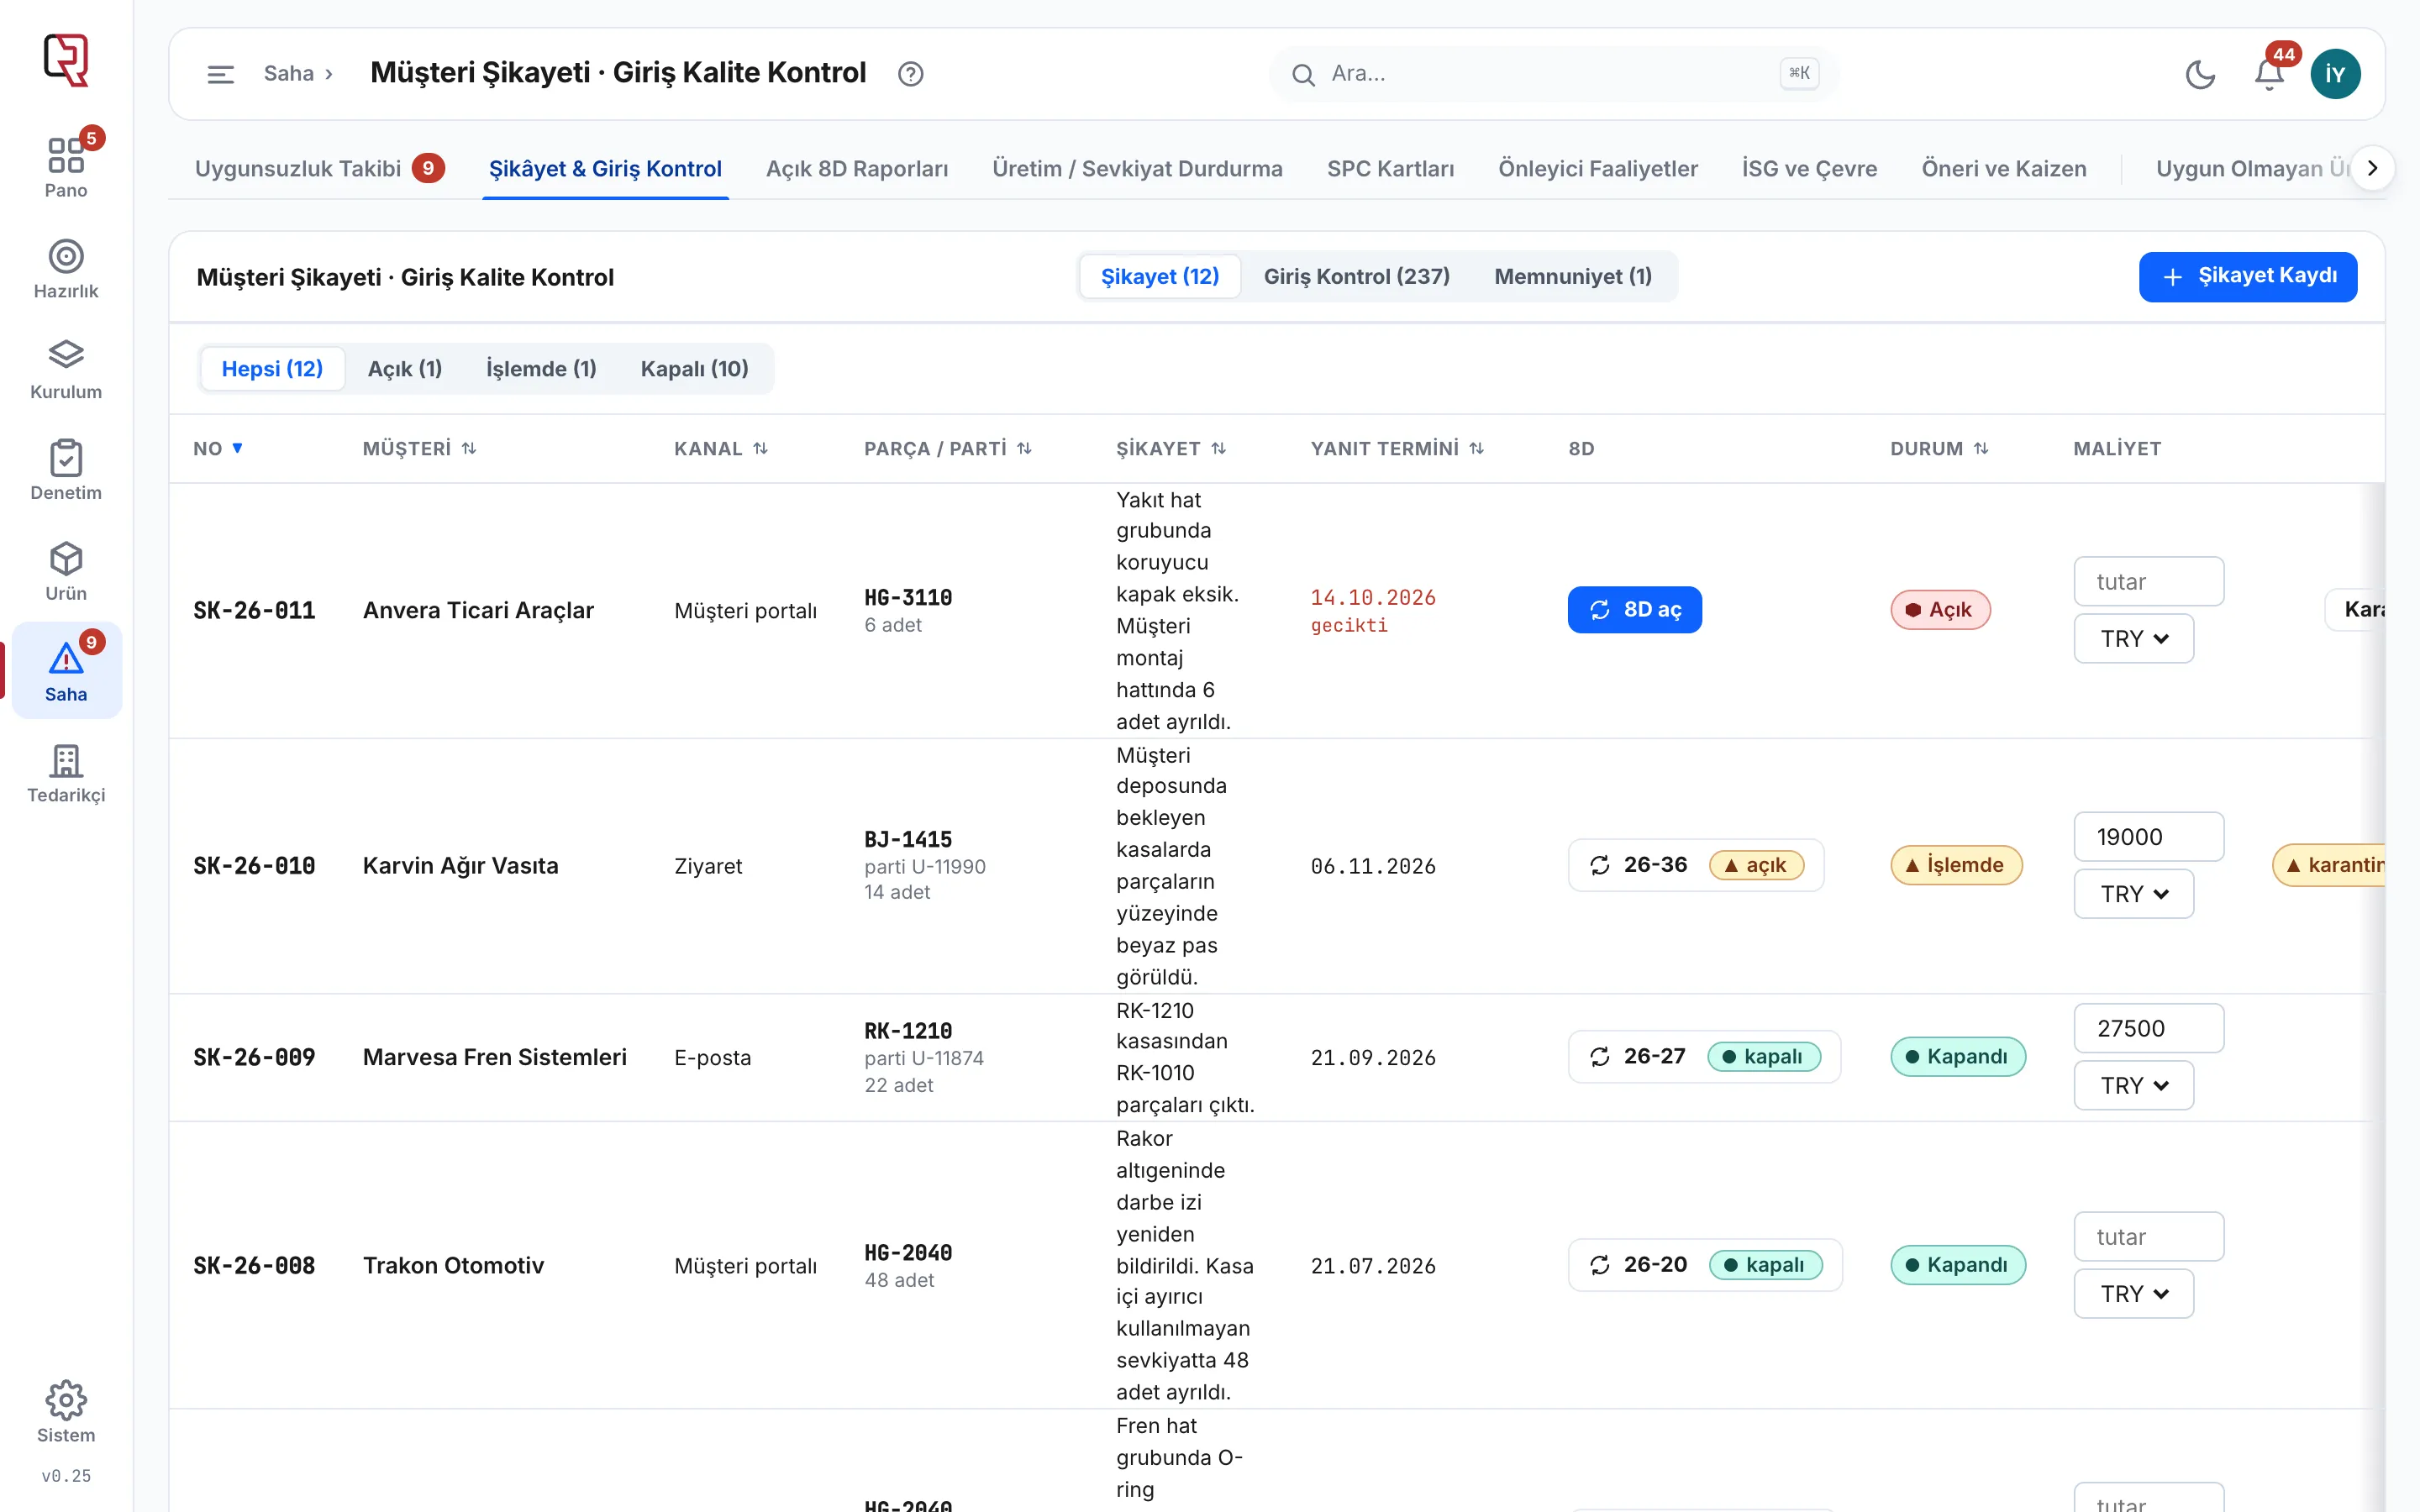This screenshot has height=1512, width=2420.
Task: Open TRY currency dropdown for SK-26-011
Action: tap(2133, 638)
